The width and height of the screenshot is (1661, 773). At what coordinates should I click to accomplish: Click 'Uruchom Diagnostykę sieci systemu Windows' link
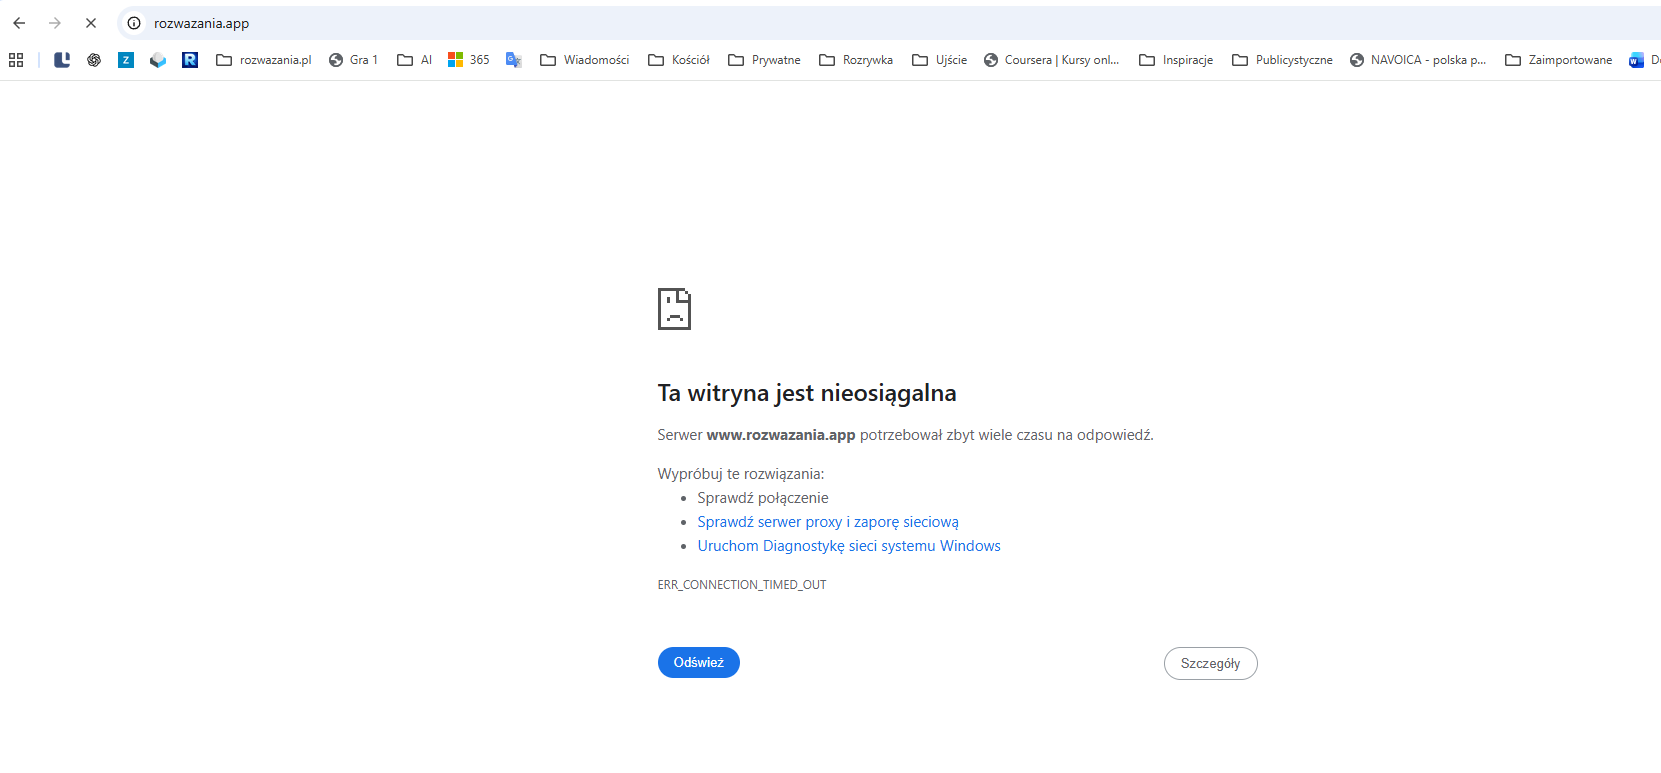click(849, 546)
